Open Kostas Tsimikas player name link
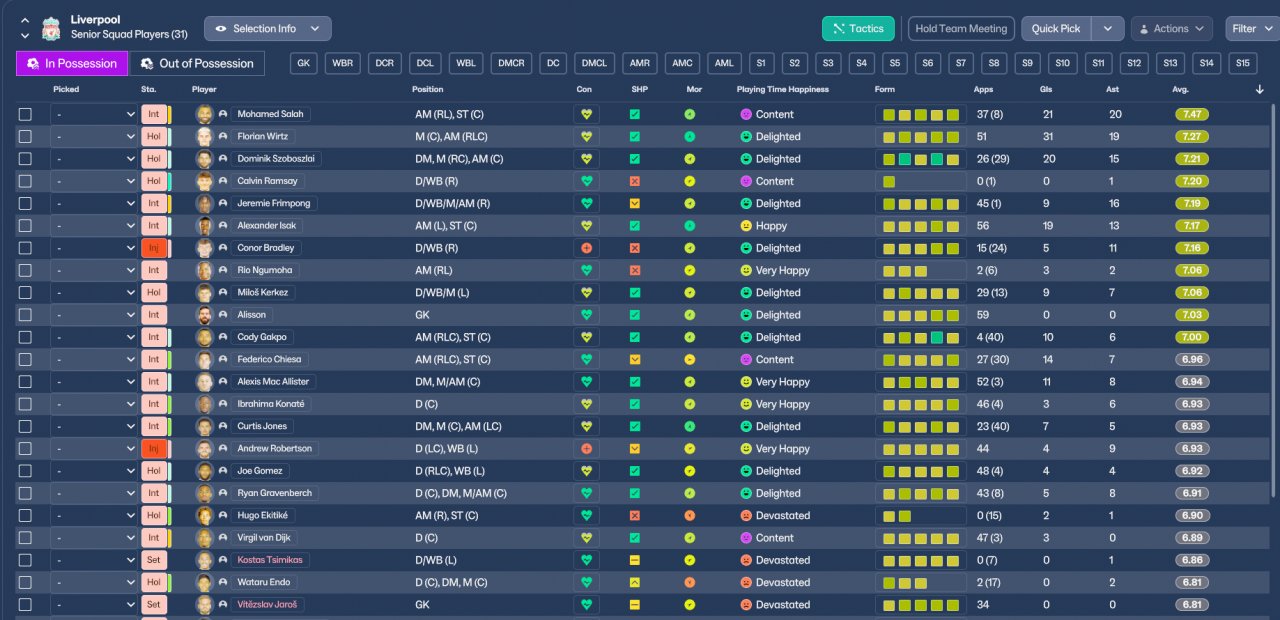The height and width of the screenshot is (620, 1280). pyautogui.click(x=270, y=560)
